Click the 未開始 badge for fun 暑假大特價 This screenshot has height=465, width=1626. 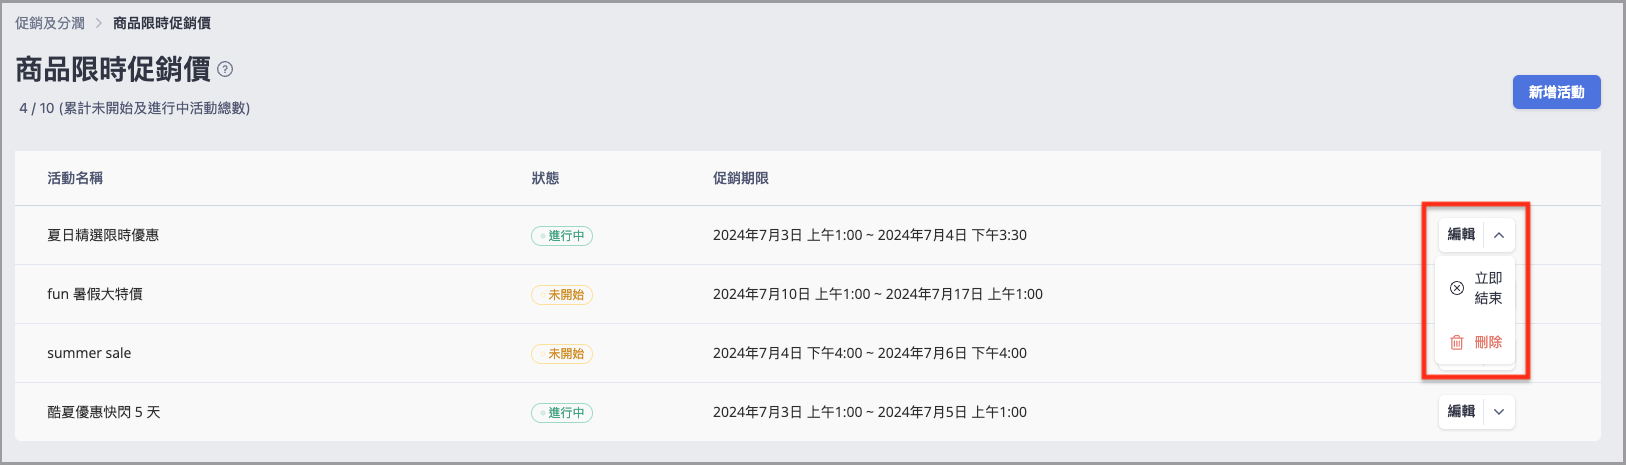point(562,295)
